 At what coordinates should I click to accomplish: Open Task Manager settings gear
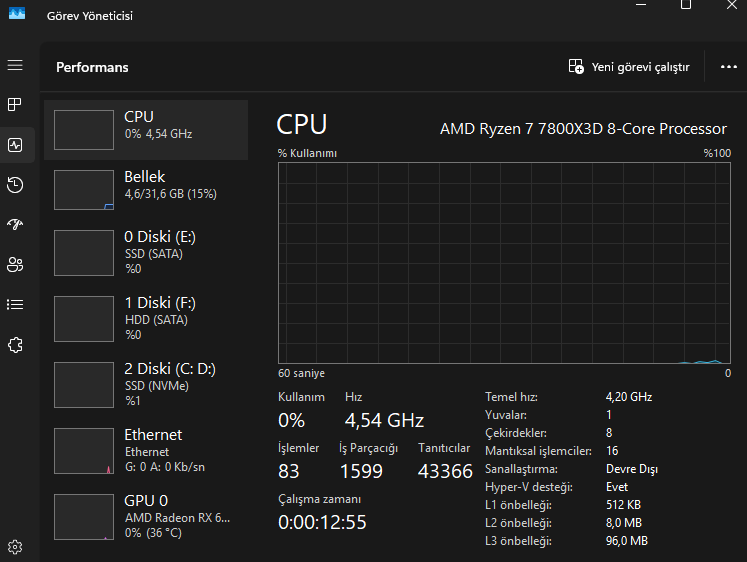pos(15,547)
